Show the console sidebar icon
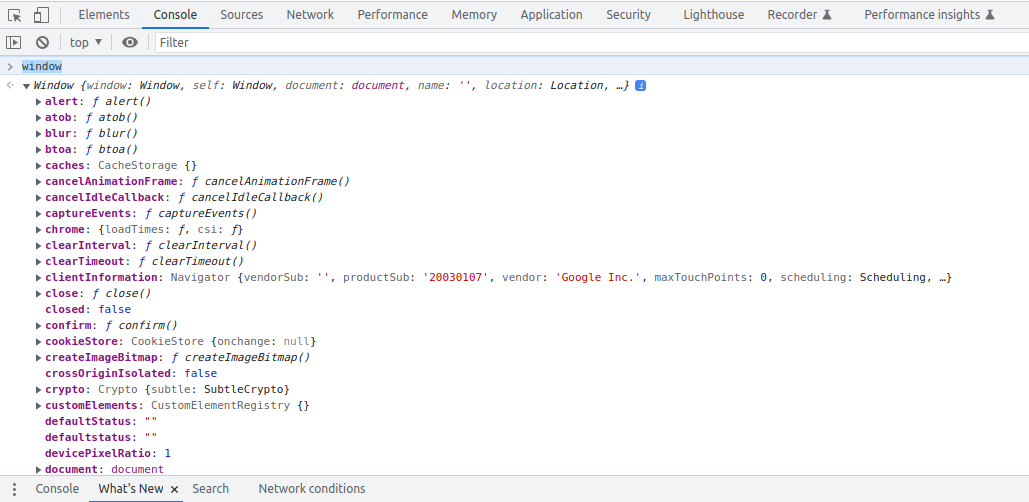 point(14,43)
